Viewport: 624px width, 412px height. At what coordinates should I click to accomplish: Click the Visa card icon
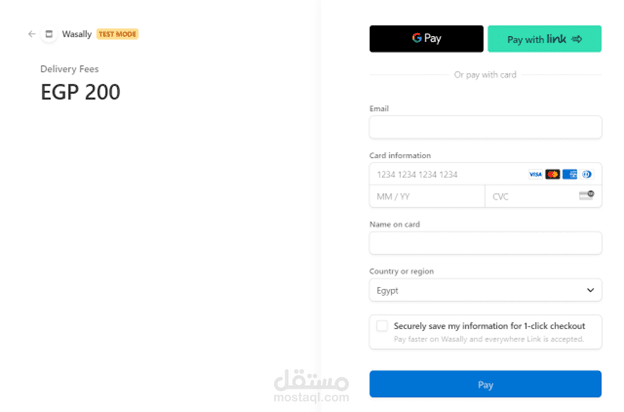[535, 174]
